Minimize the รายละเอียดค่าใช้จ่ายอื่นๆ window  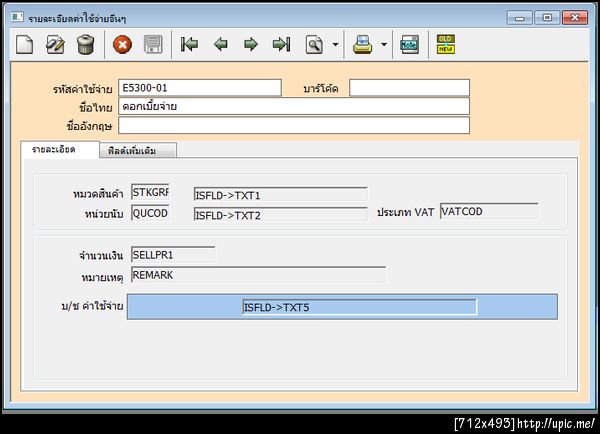coord(519,18)
